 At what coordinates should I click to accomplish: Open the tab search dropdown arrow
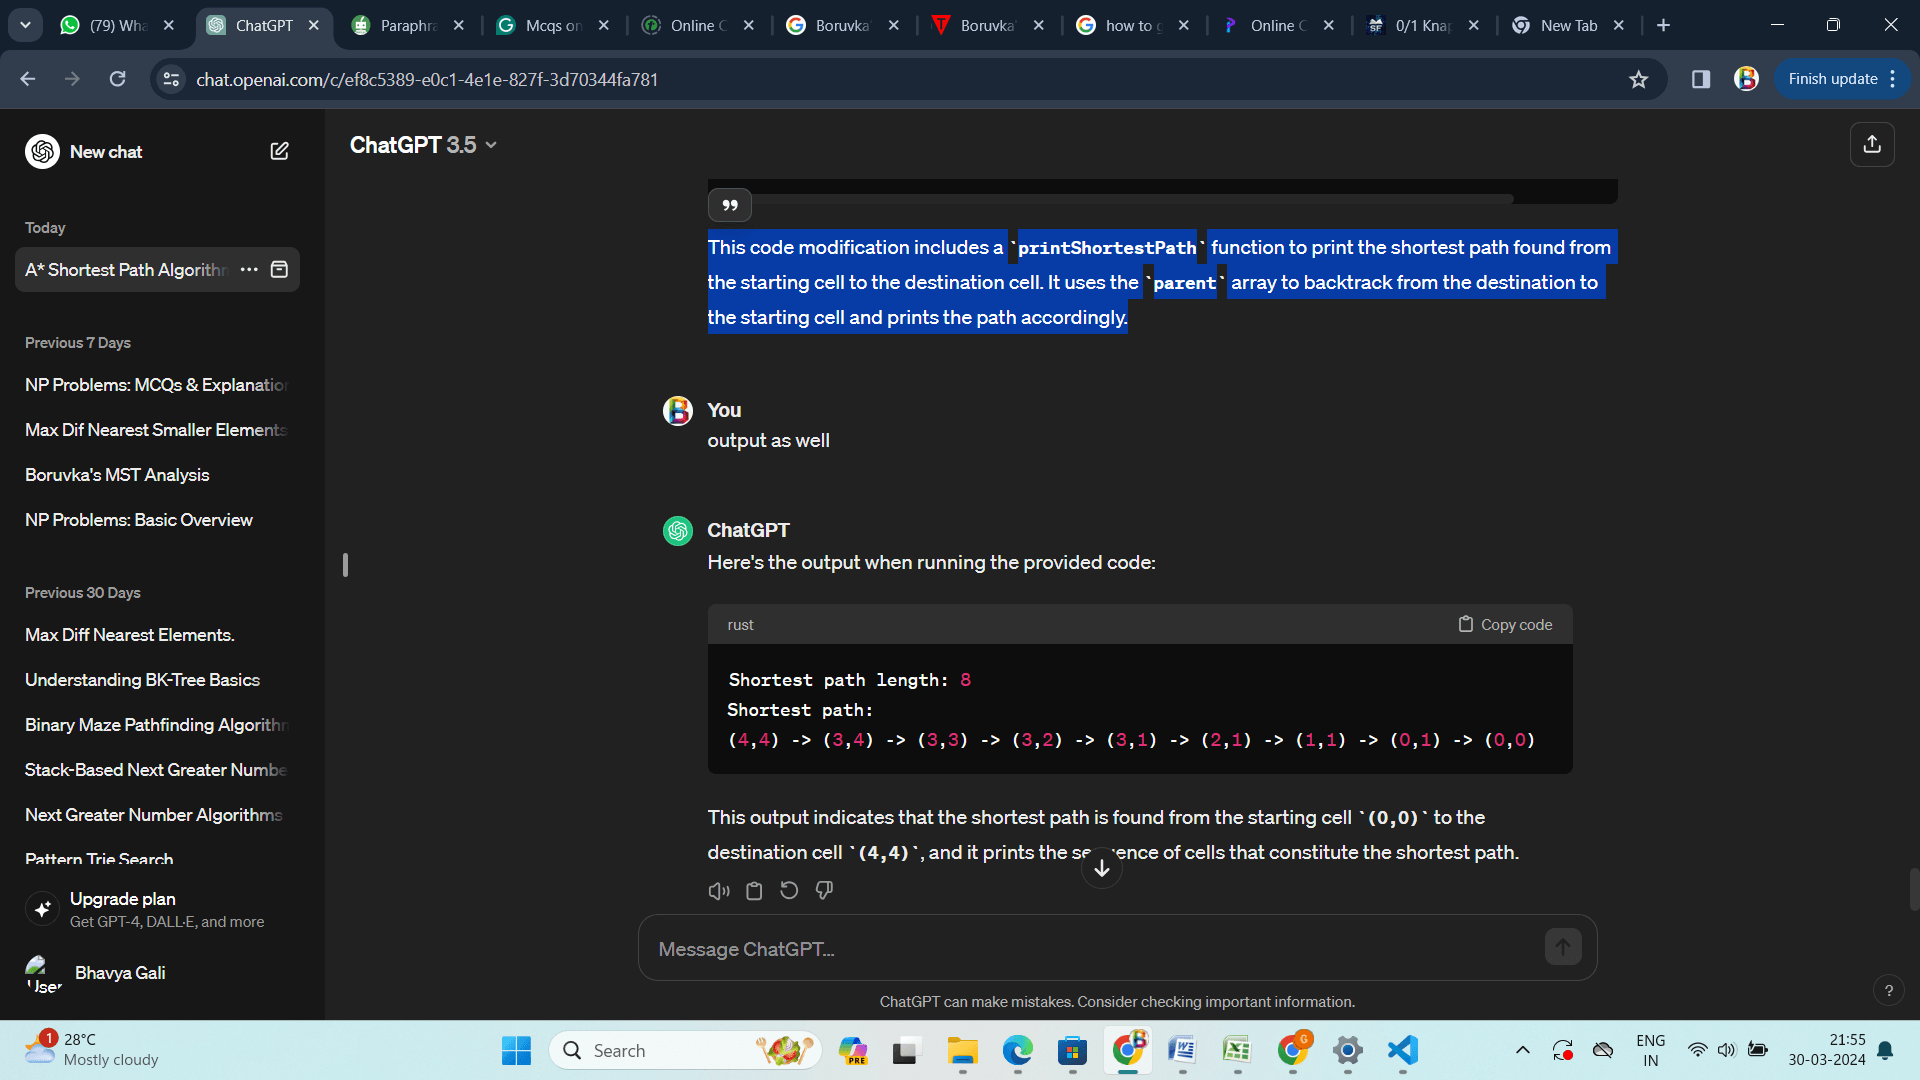25,25
